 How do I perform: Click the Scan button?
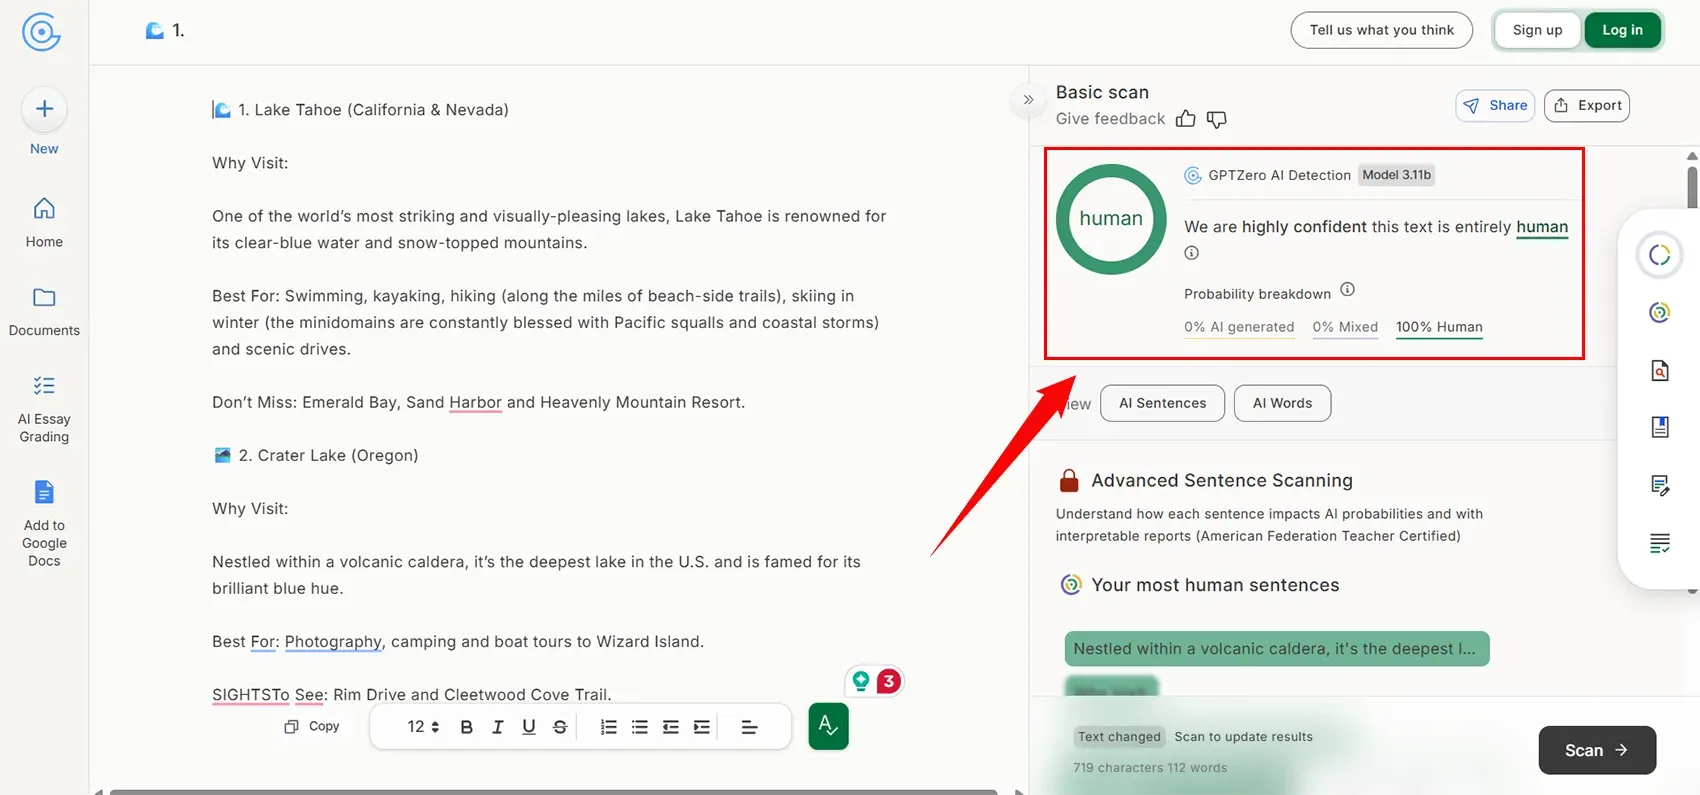[1596, 750]
